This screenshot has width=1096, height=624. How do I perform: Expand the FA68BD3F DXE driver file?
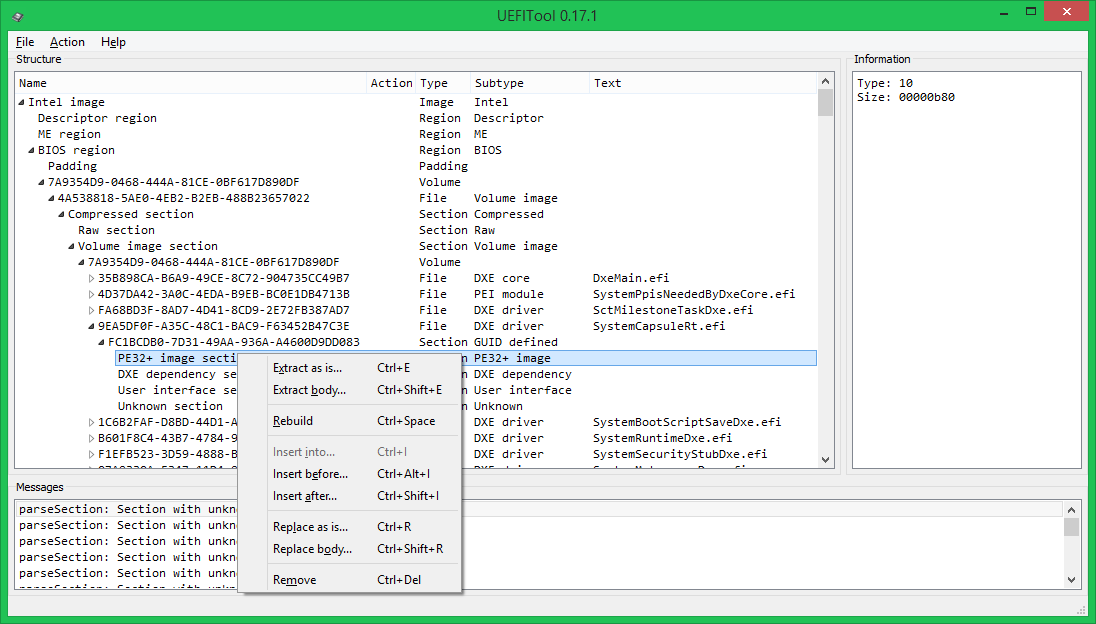[x=92, y=310]
